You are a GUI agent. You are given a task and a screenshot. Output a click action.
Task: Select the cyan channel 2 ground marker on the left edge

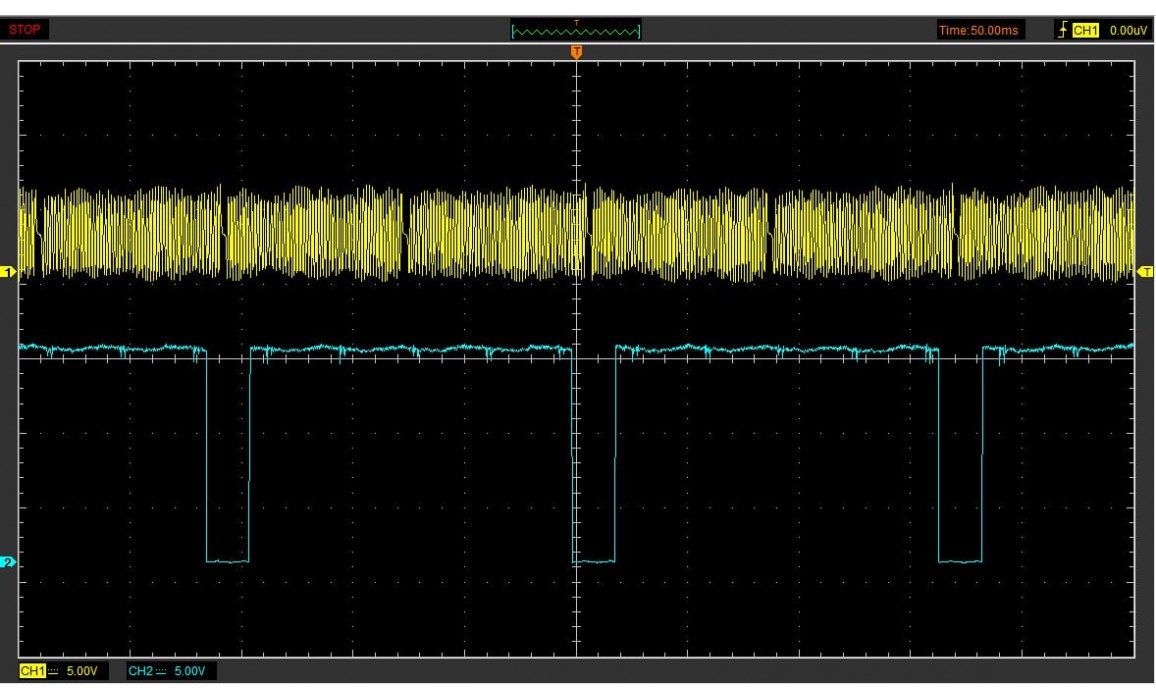pos(8,563)
